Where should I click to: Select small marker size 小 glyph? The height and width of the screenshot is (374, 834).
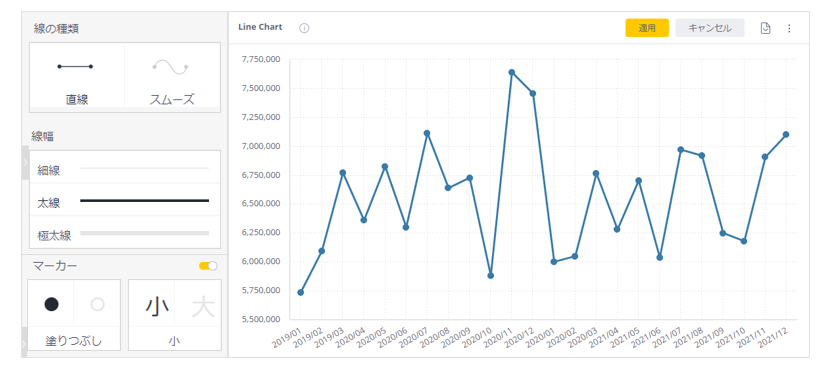pyautogui.click(x=157, y=306)
